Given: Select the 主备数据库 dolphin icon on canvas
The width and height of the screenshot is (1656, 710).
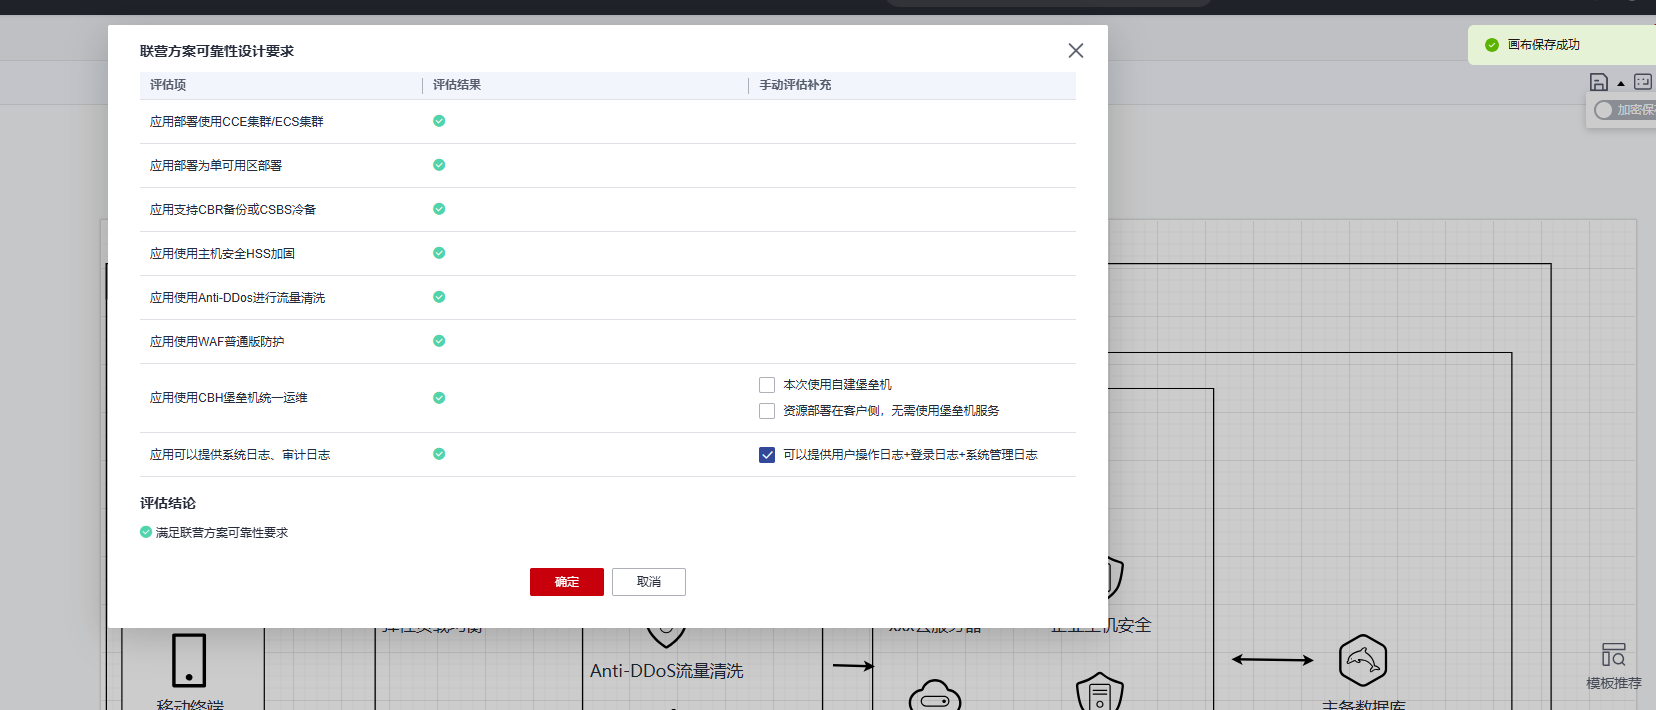Looking at the screenshot, I should [1363, 660].
